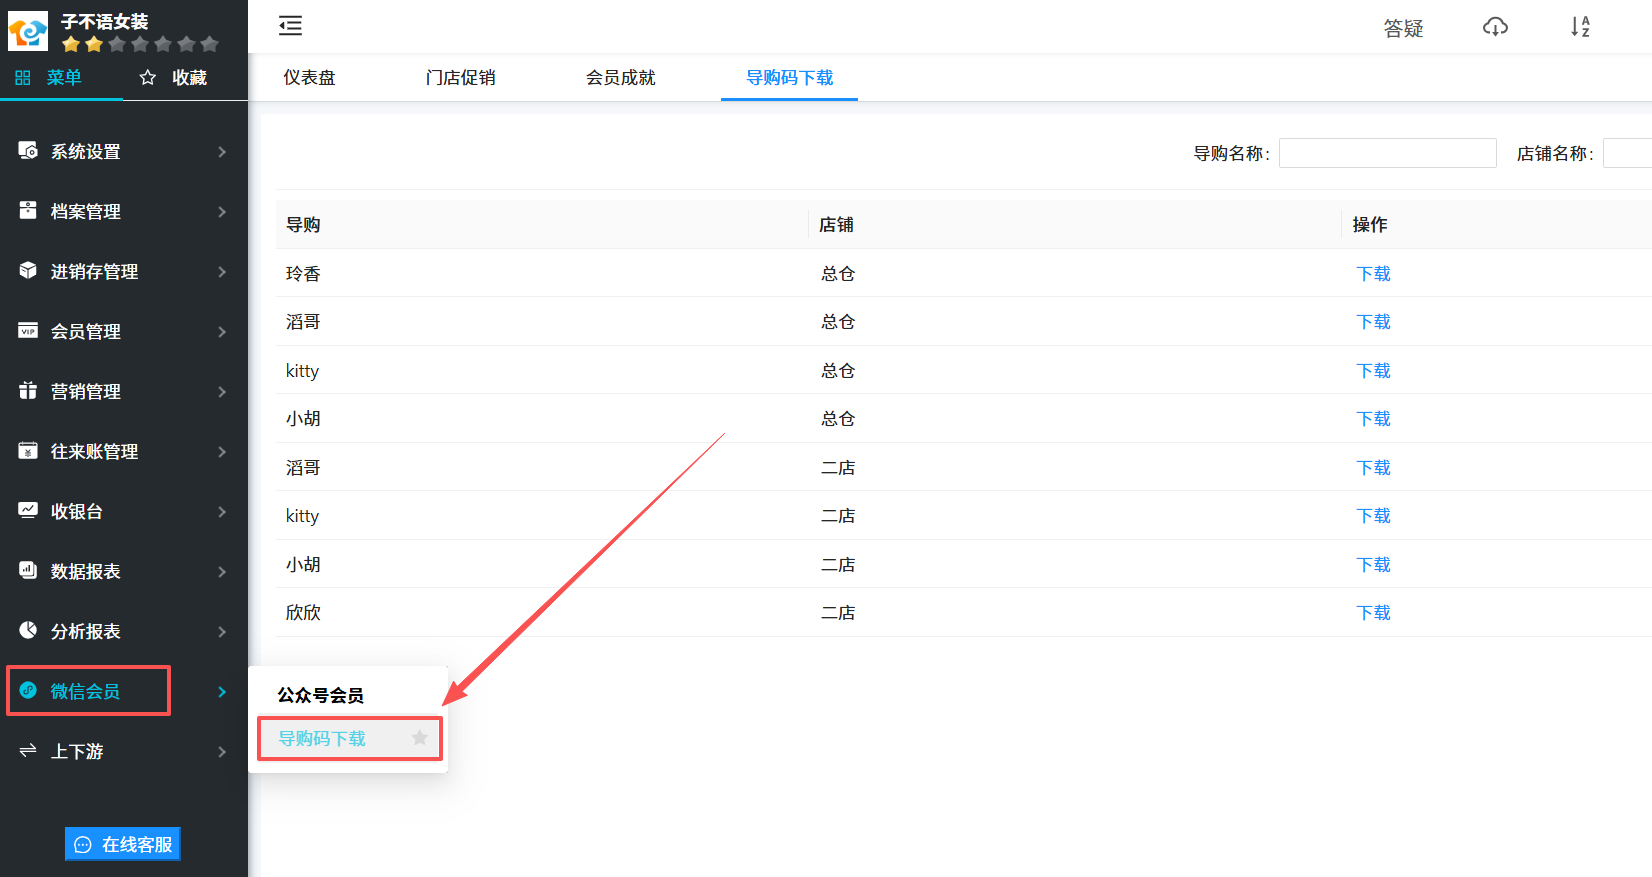Click the store star rating
This screenshot has width=1652, height=877.
[140, 44]
